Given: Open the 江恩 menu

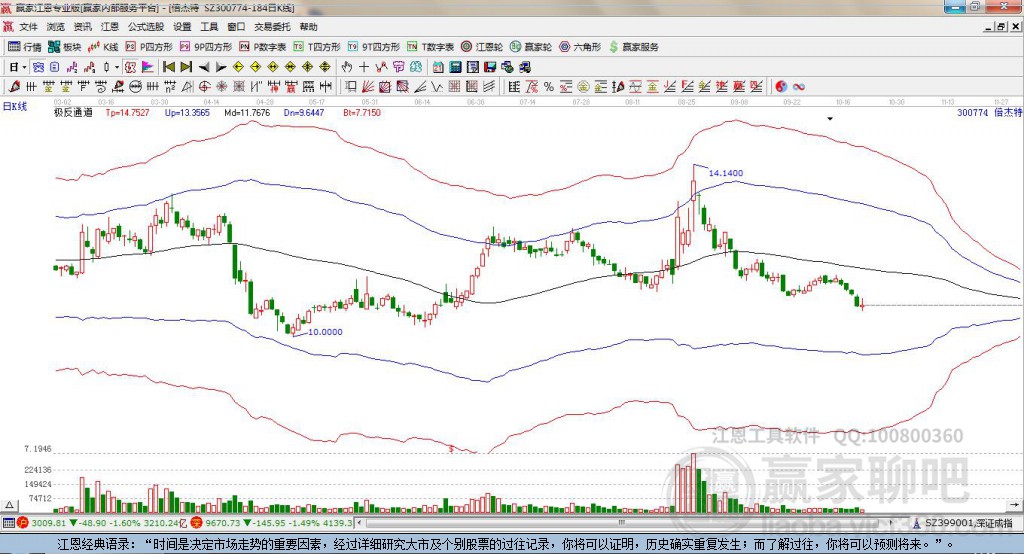Looking at the screenshot, I should (110, 27).
